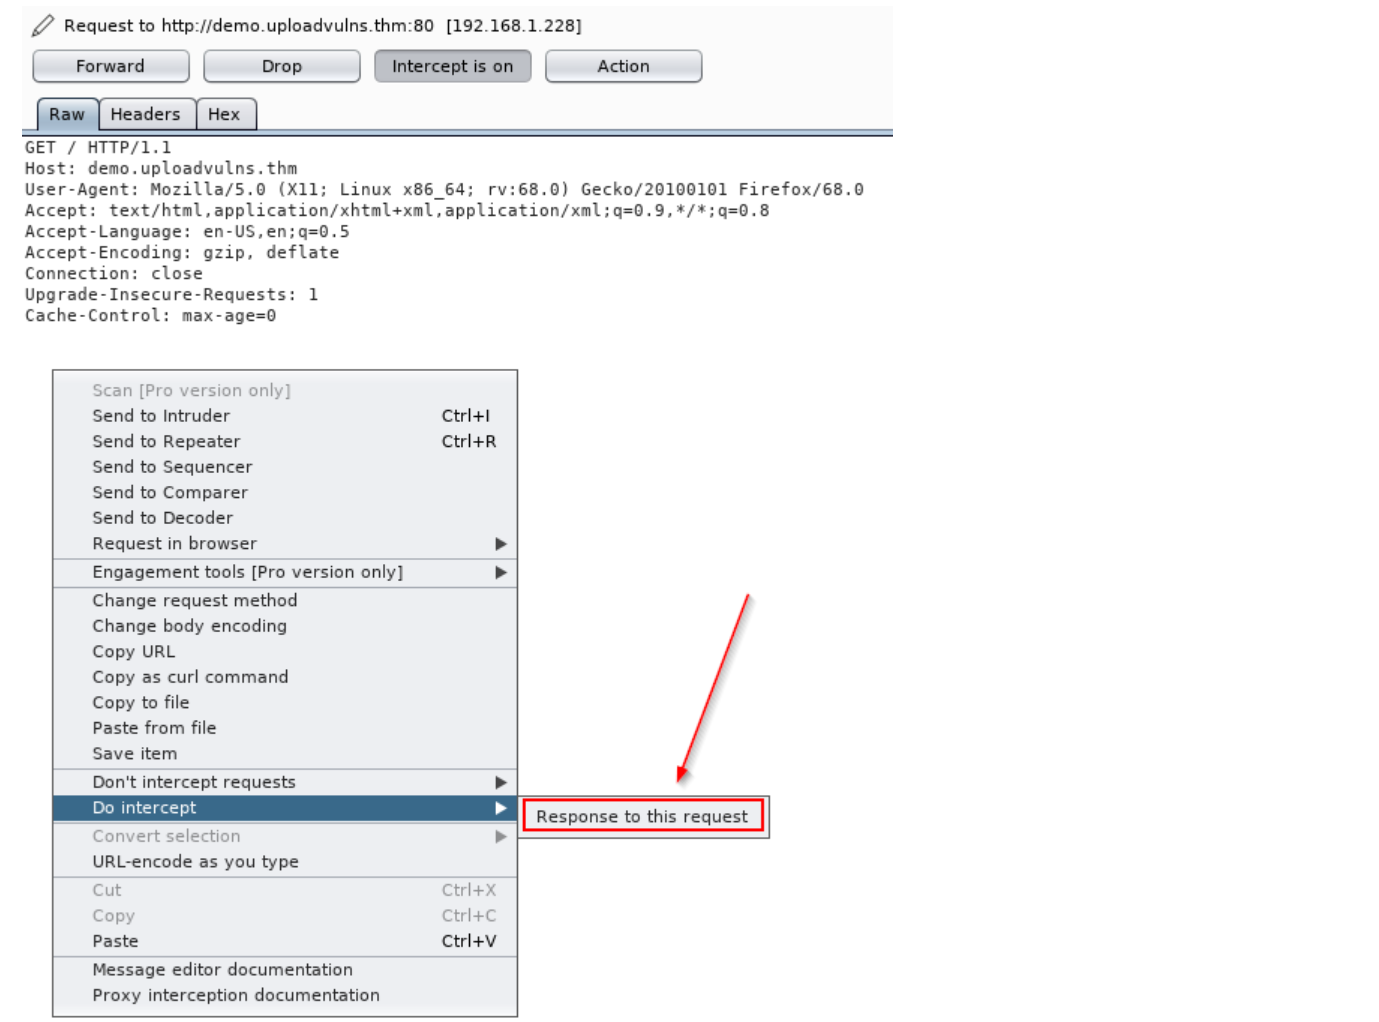1379x1022 pixels.
Task: Select the Raw tab
Action: [67, 114]
